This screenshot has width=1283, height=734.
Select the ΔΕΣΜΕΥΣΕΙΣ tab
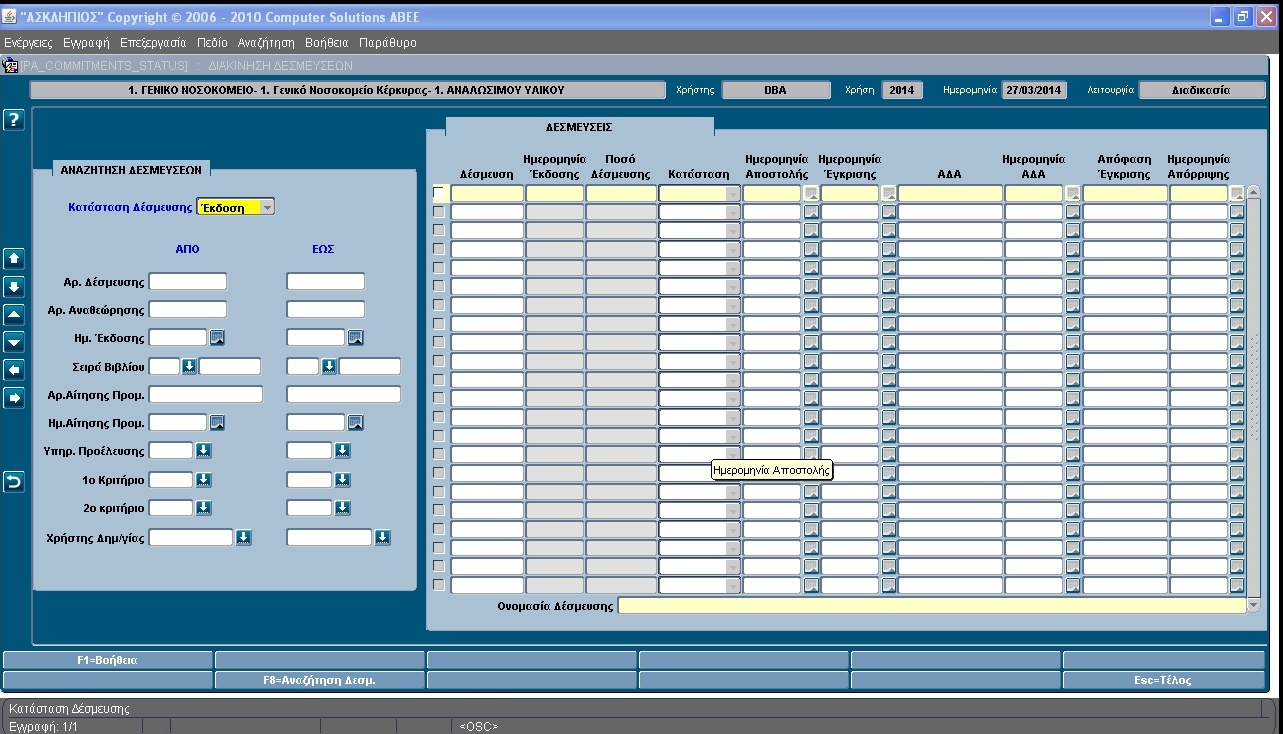tap(579, 127)
